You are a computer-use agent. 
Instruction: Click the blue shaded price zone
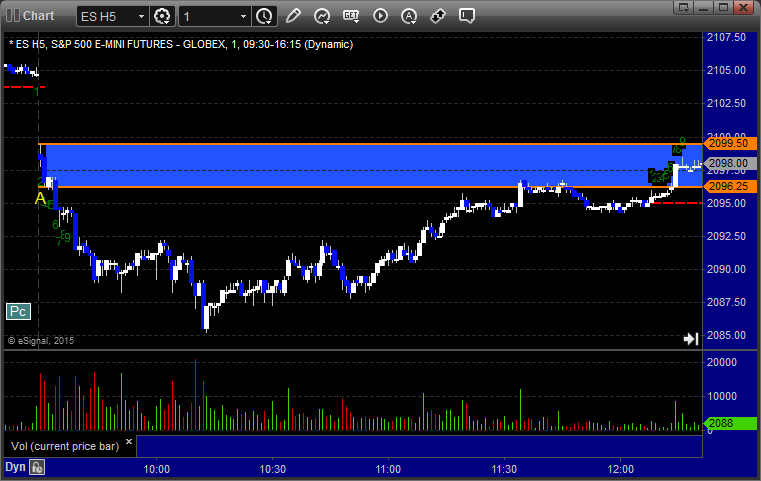coord(370,165)
